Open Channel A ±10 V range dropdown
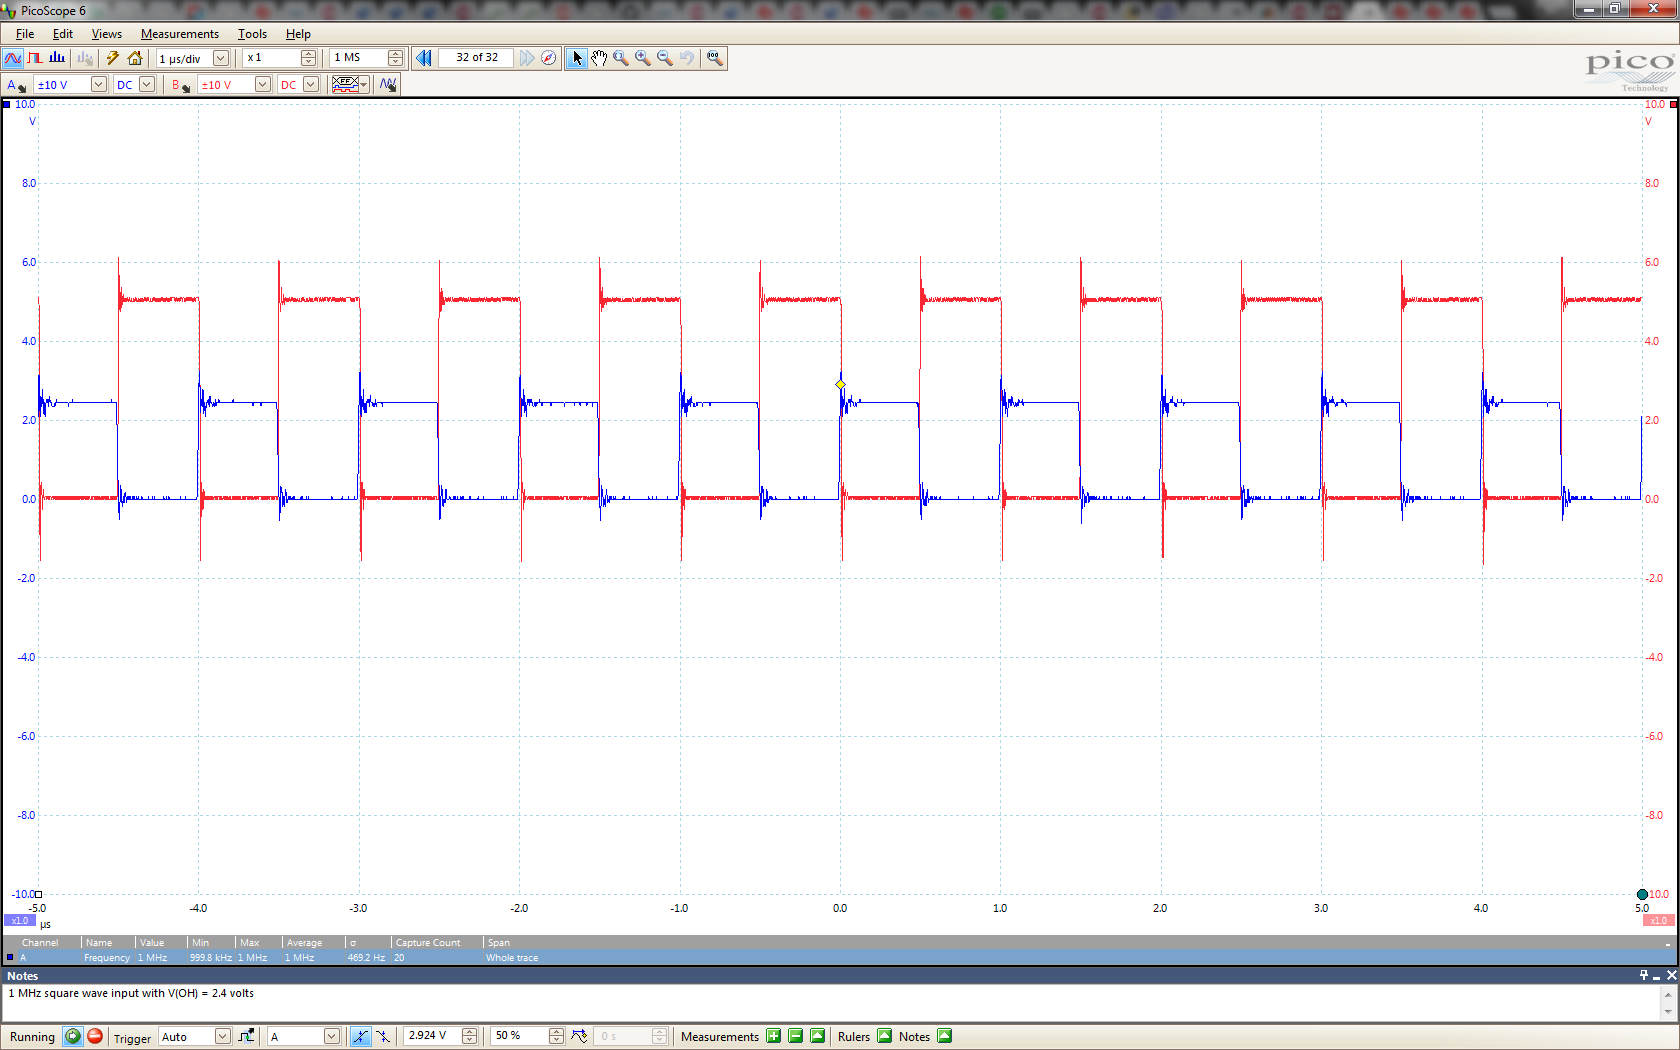This screenshot has width=1680, height=1050. [98, 85]
